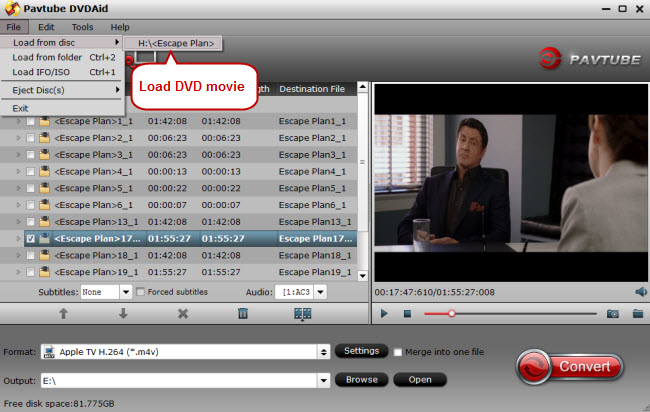Click the video preview frame
Image resolution: width=650 pixels, height=412 pixels.
pos(511,183)
